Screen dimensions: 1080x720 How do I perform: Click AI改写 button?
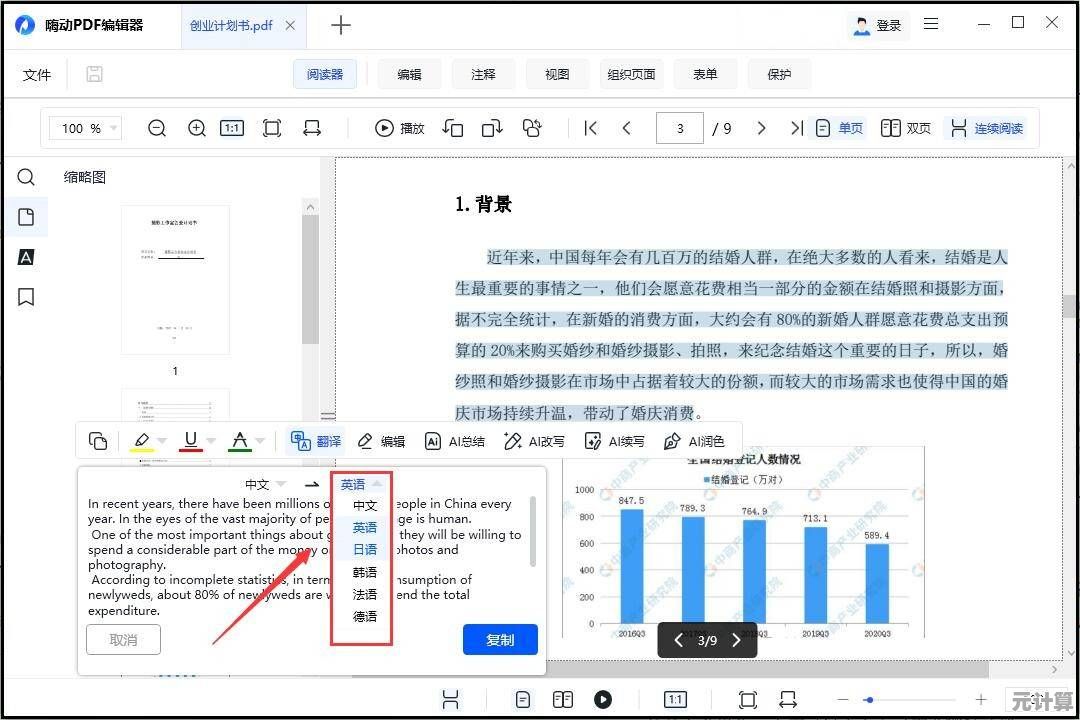pos(534,441)
